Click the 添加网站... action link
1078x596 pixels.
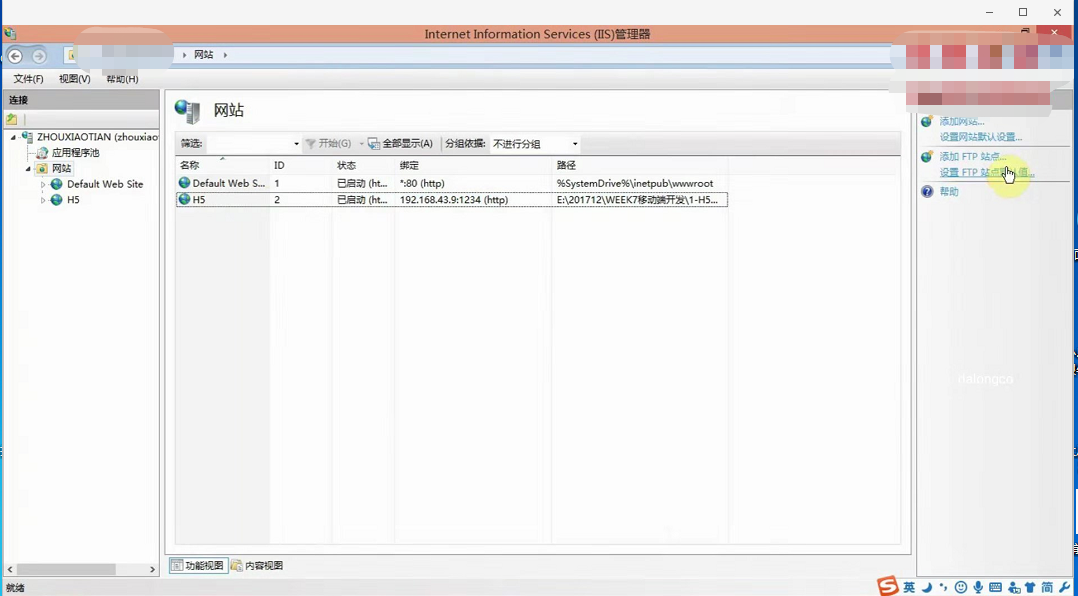click(962, 122)
